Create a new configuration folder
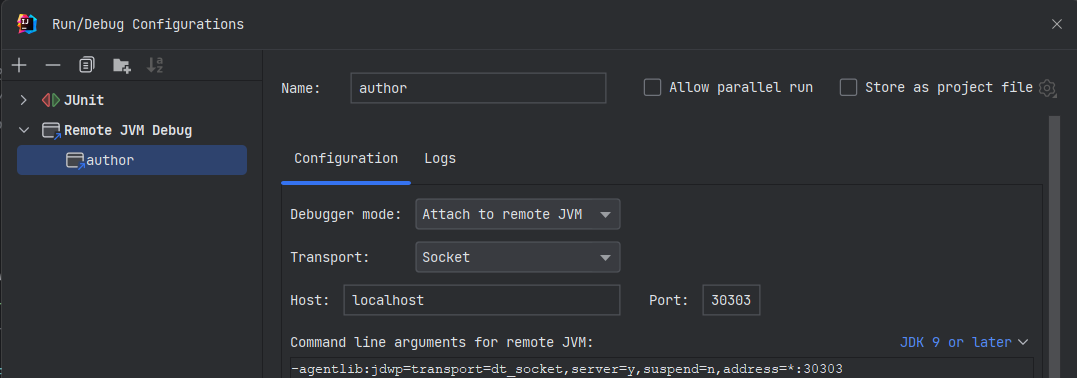Image resolution: width=1077 pixels, height=378 pixels. click(122, 65)
